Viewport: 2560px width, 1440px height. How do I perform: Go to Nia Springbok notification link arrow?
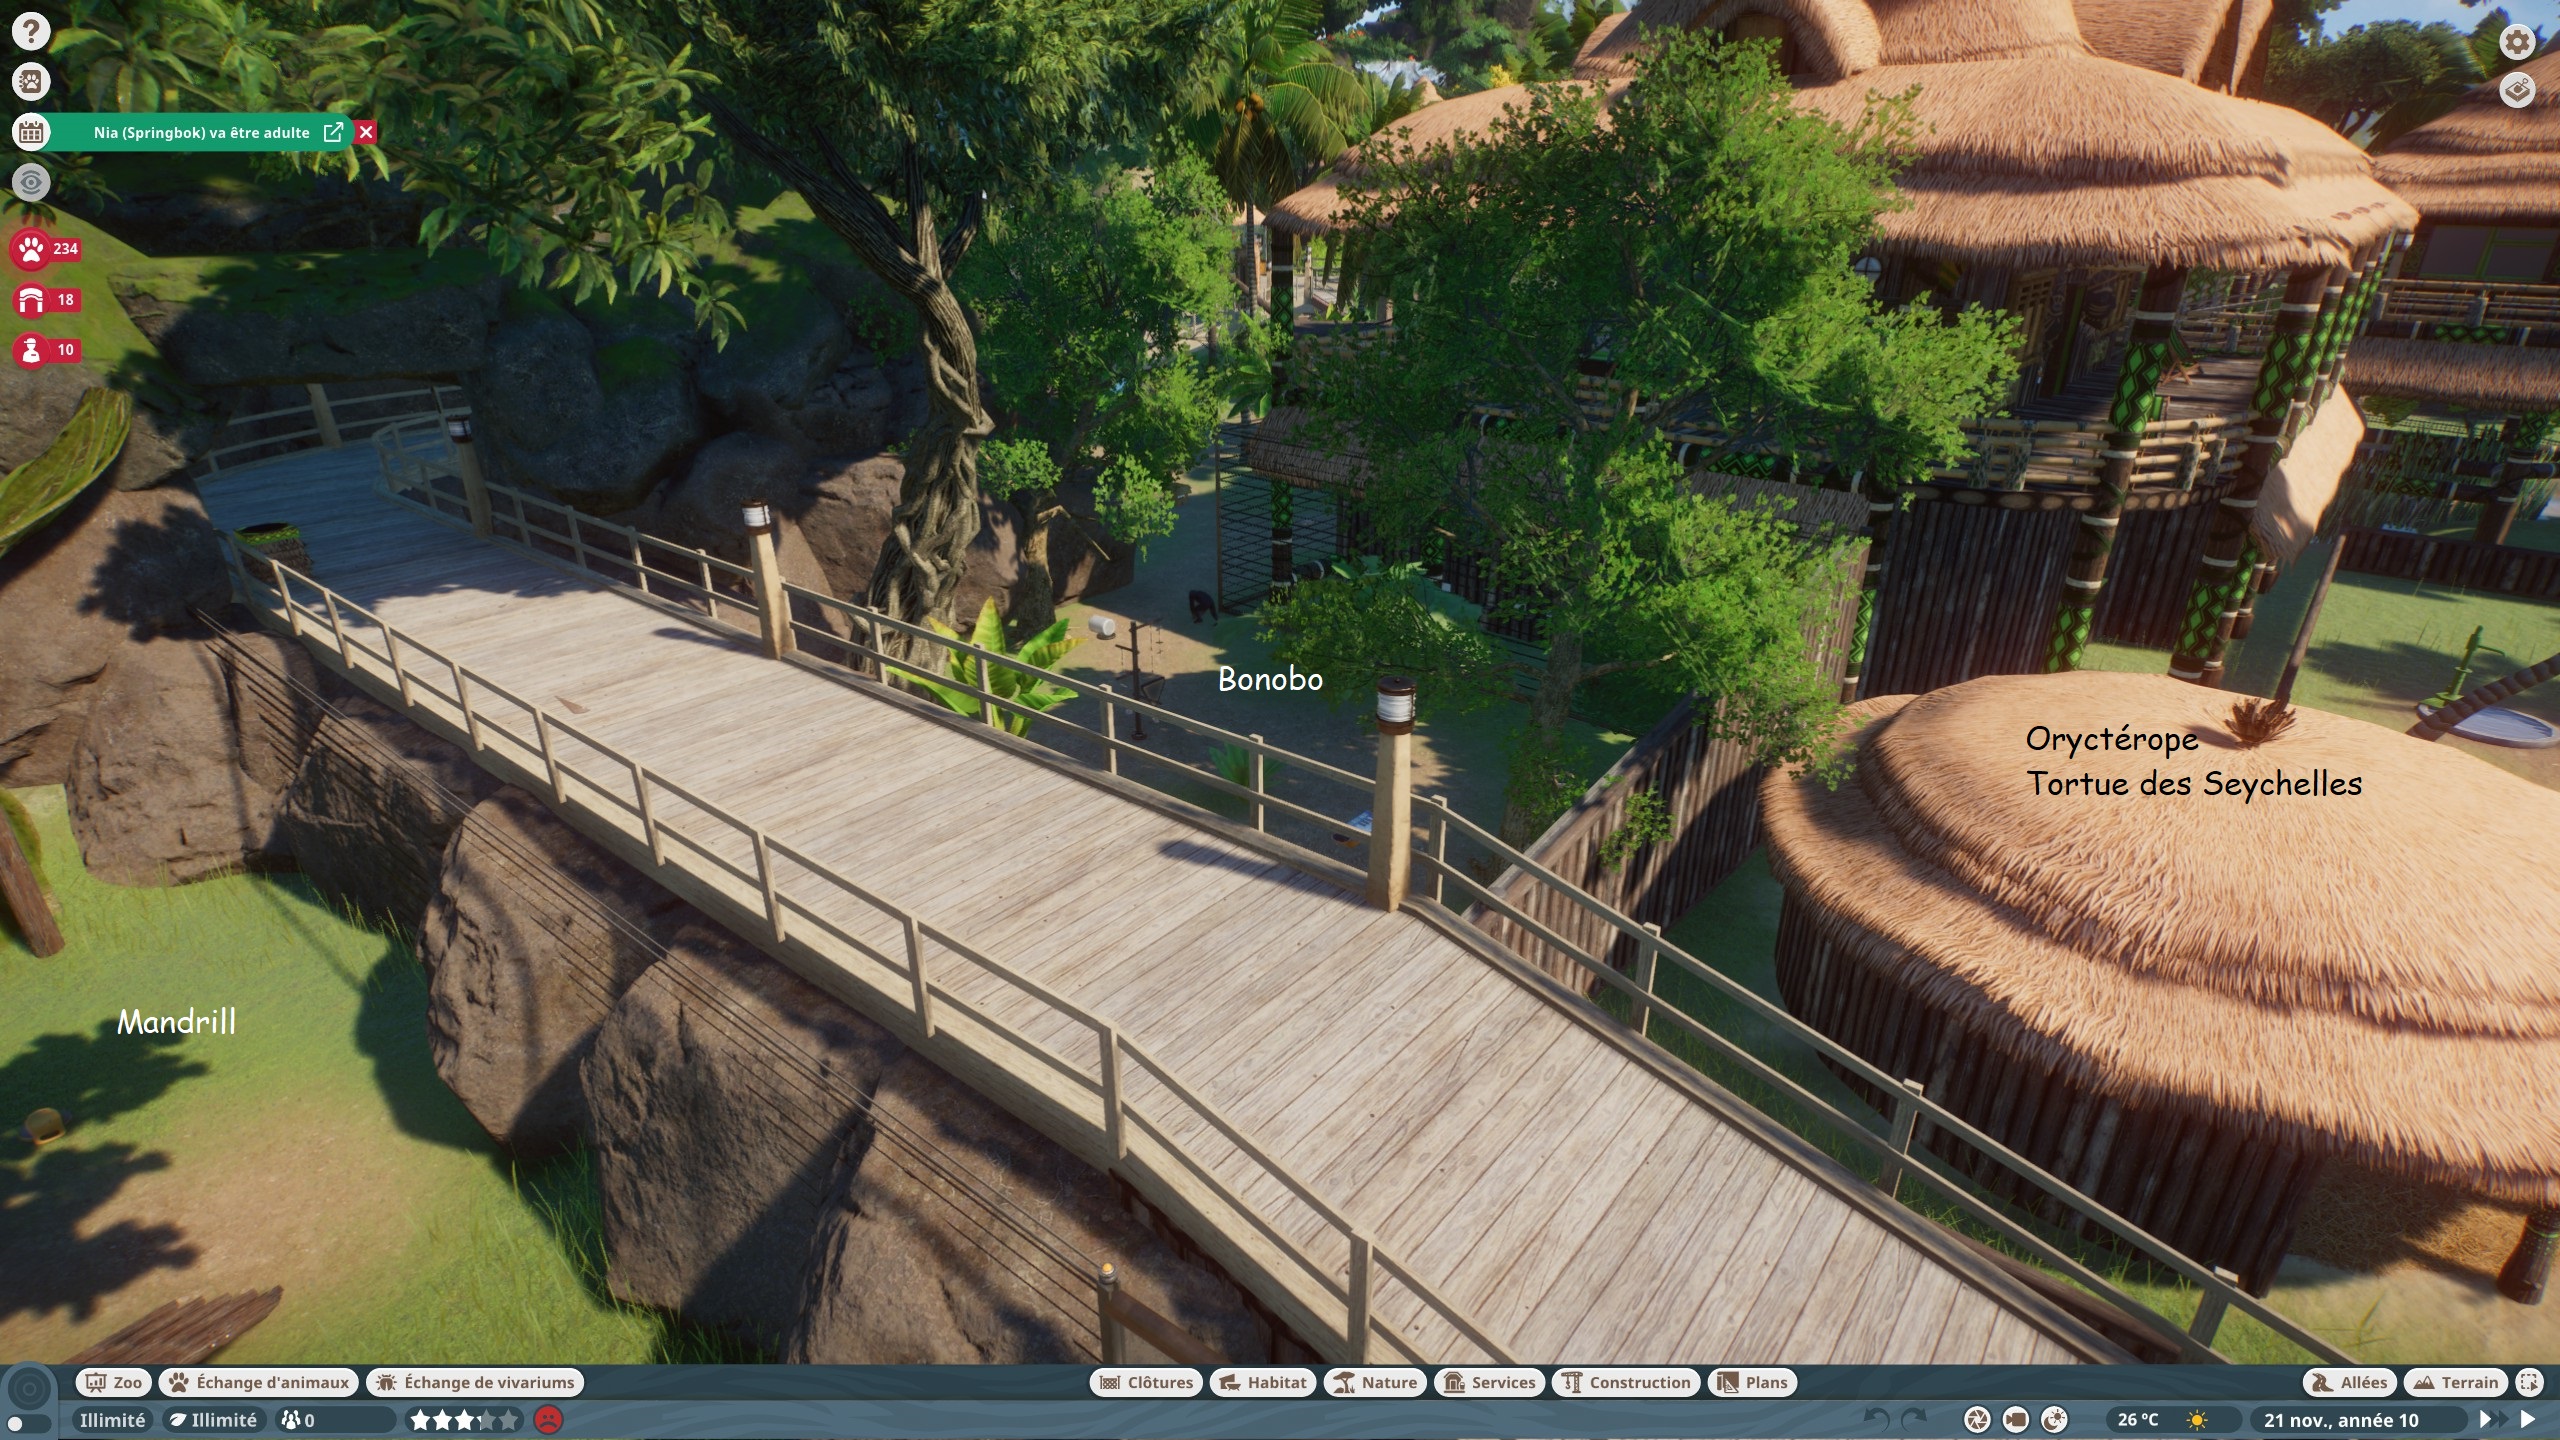click(x=334, y=132)
